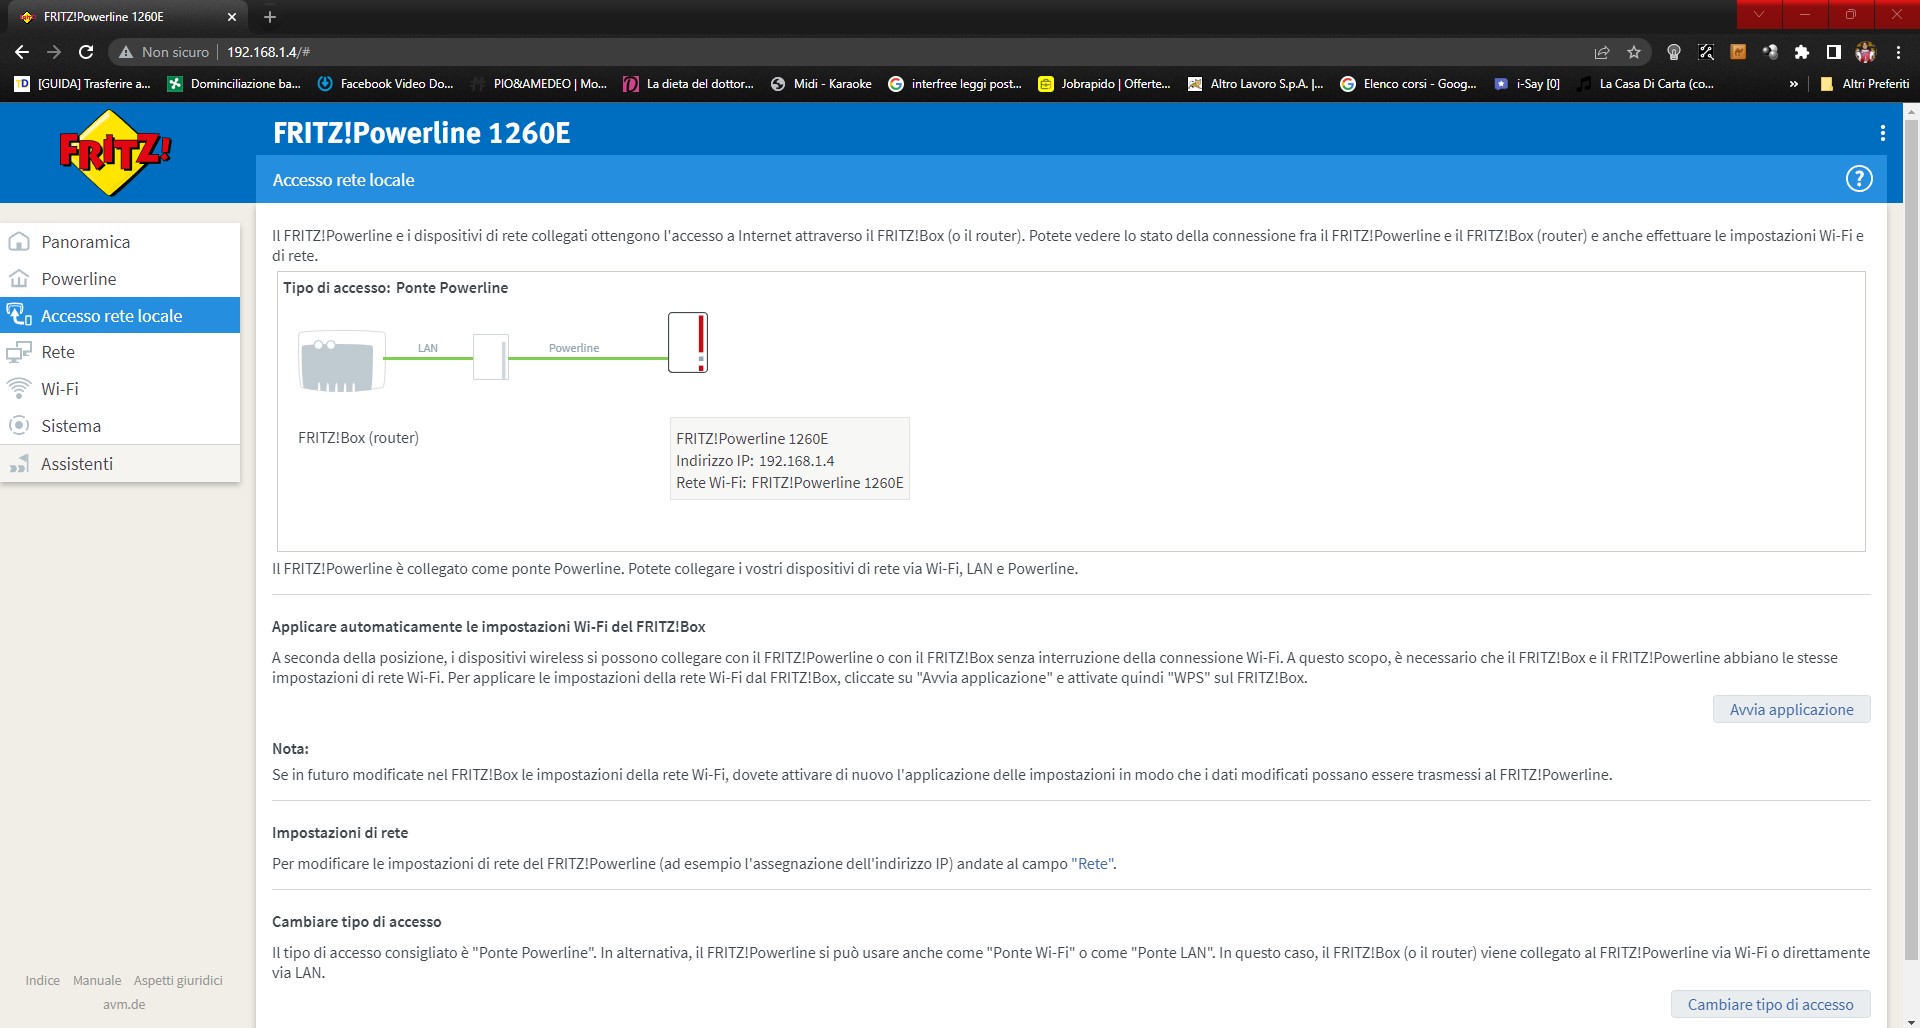This screenshot has height=1028, width=1920.
Task: Open Chrome three-dot menu
Action: (1898, 52)
